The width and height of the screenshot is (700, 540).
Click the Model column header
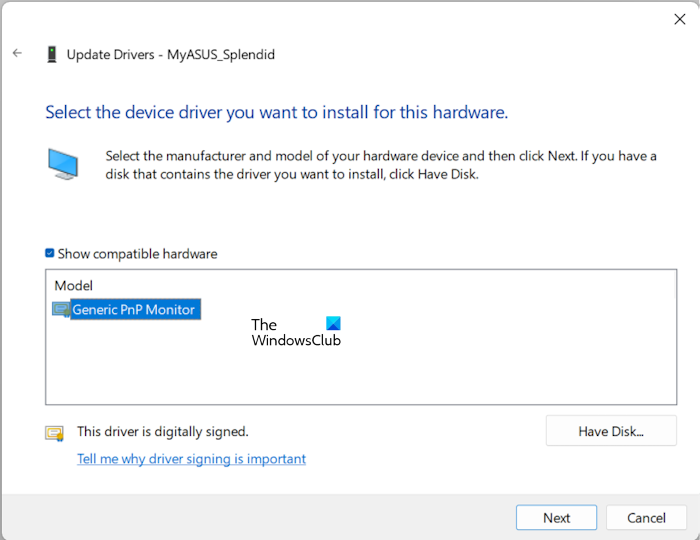pos(74,286)
